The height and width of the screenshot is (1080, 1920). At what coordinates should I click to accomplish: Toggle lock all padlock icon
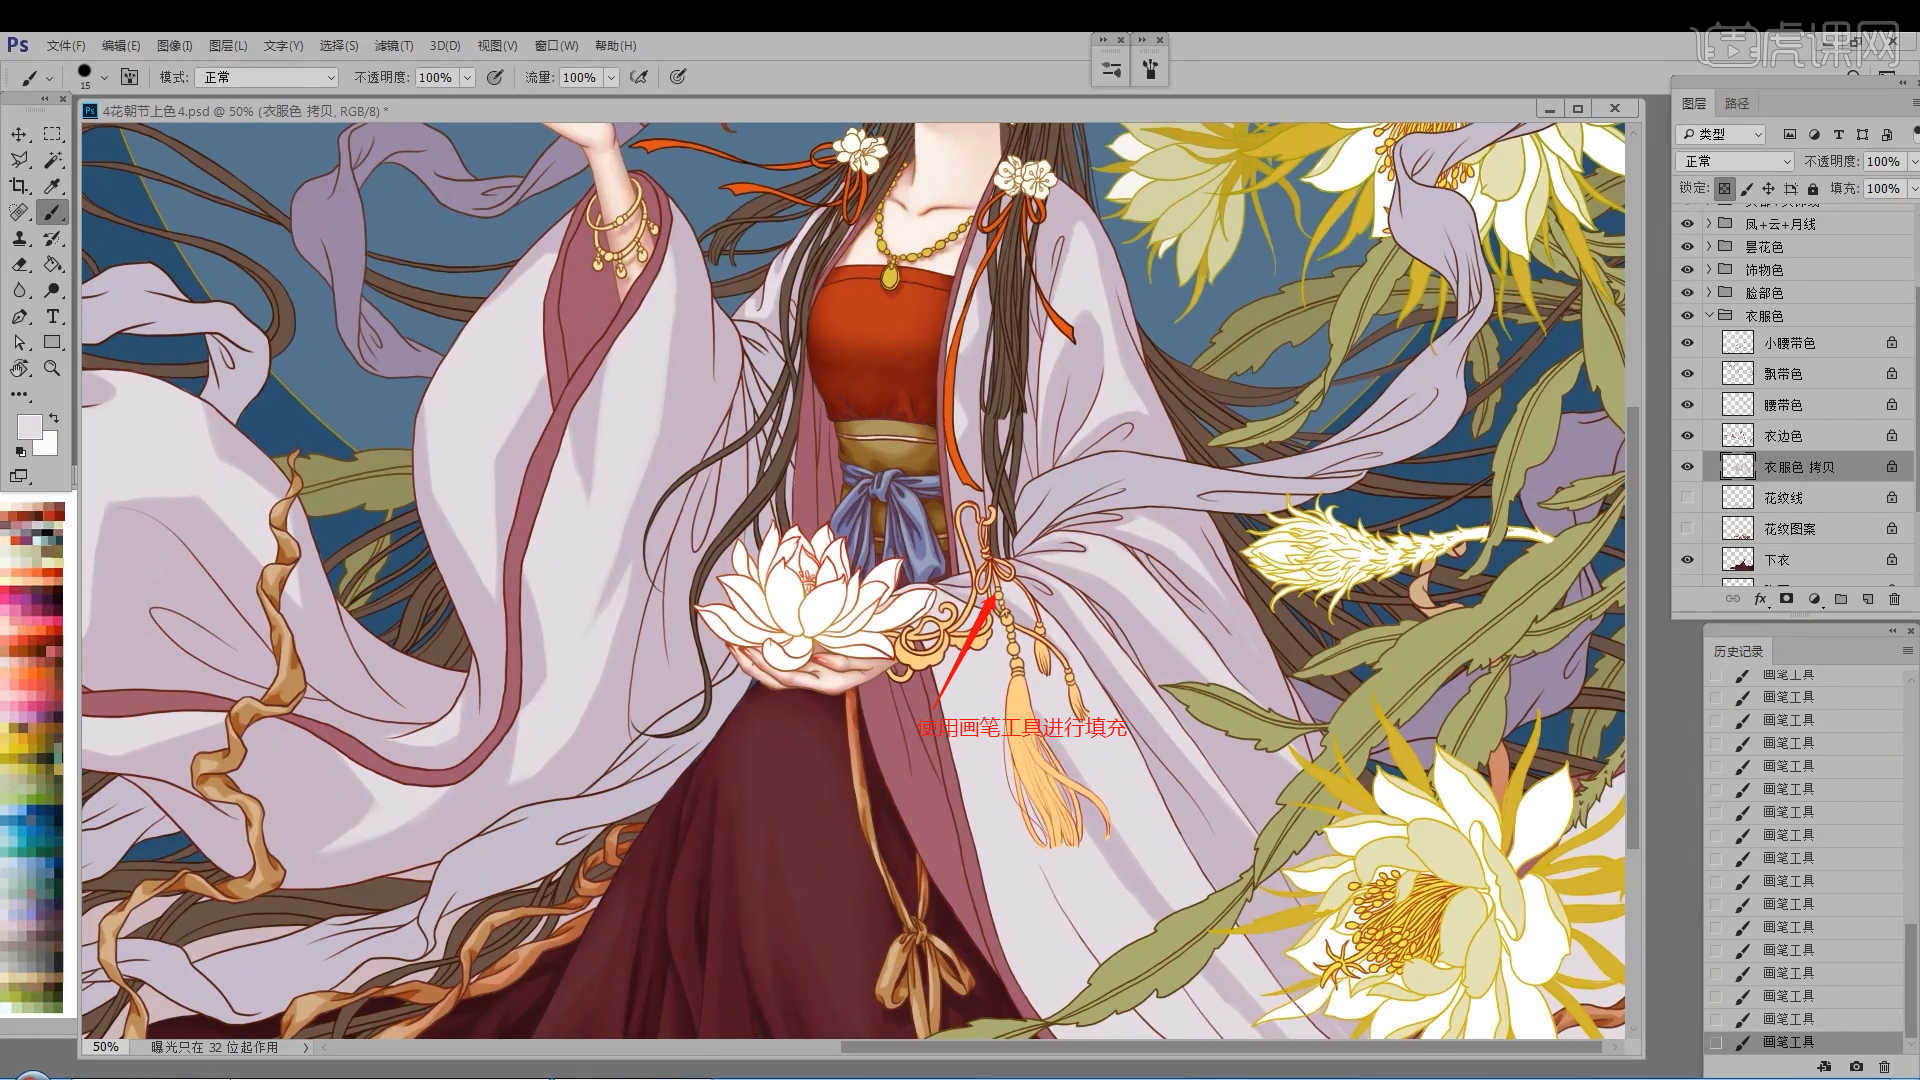pos(1813,188)
